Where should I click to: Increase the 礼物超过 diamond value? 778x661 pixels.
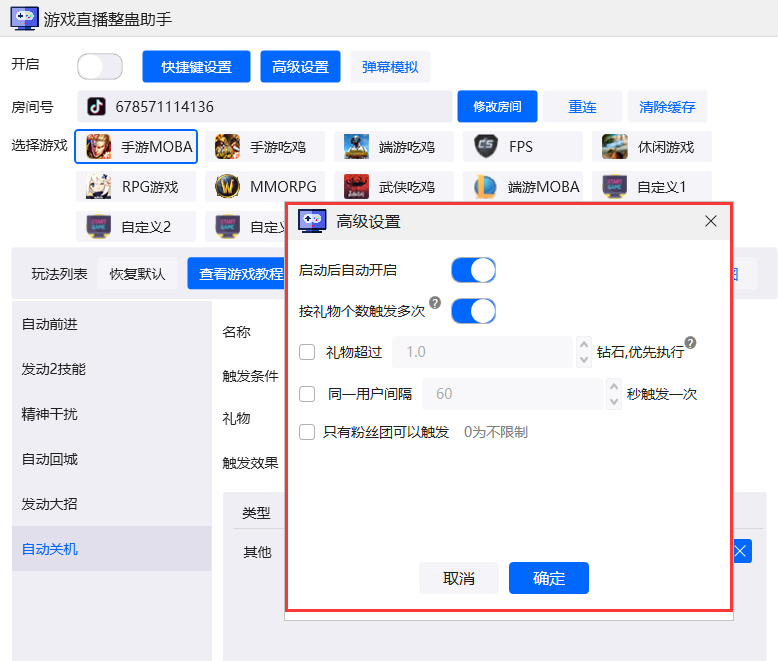[584, 344]
